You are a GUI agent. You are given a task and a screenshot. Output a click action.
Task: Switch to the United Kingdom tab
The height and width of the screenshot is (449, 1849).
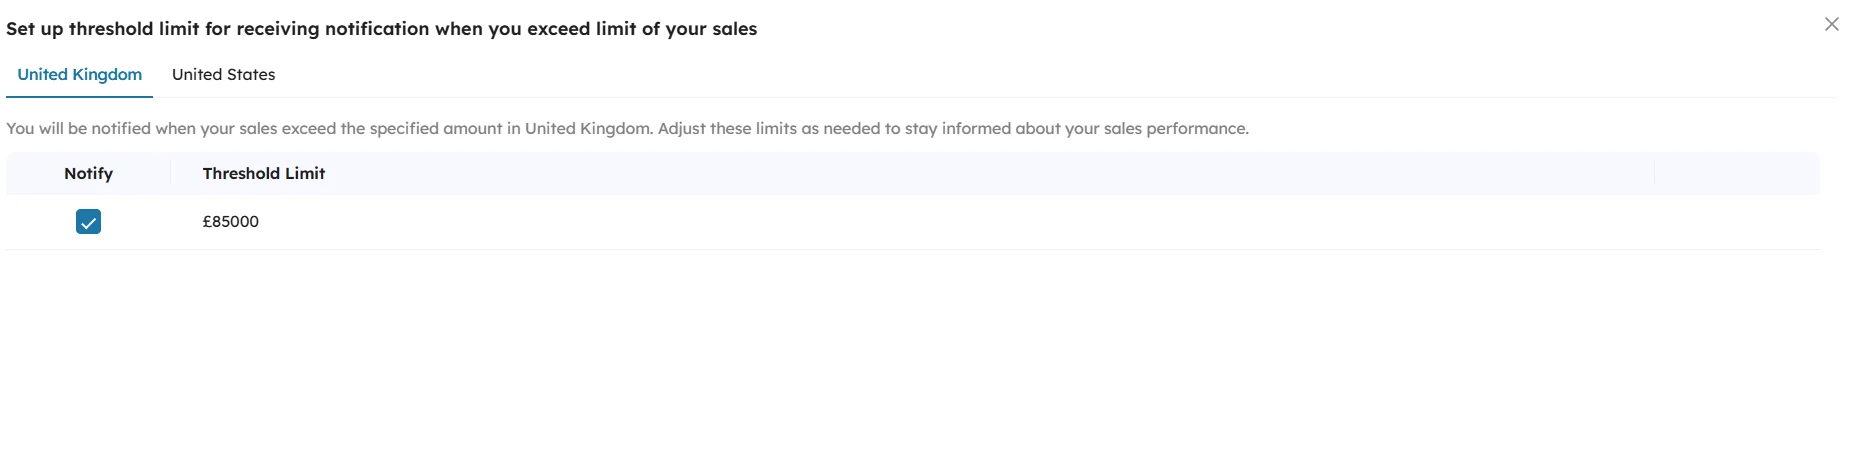coord(80,75)
